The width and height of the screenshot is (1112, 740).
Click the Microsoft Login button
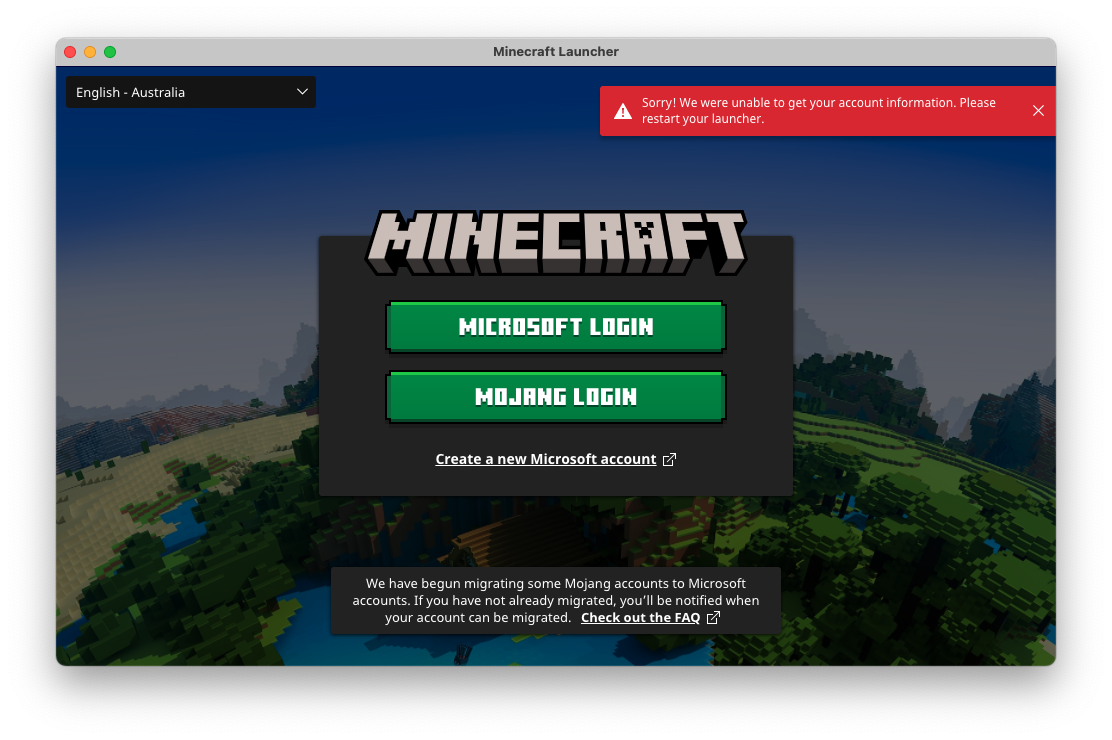coord(555,326)
